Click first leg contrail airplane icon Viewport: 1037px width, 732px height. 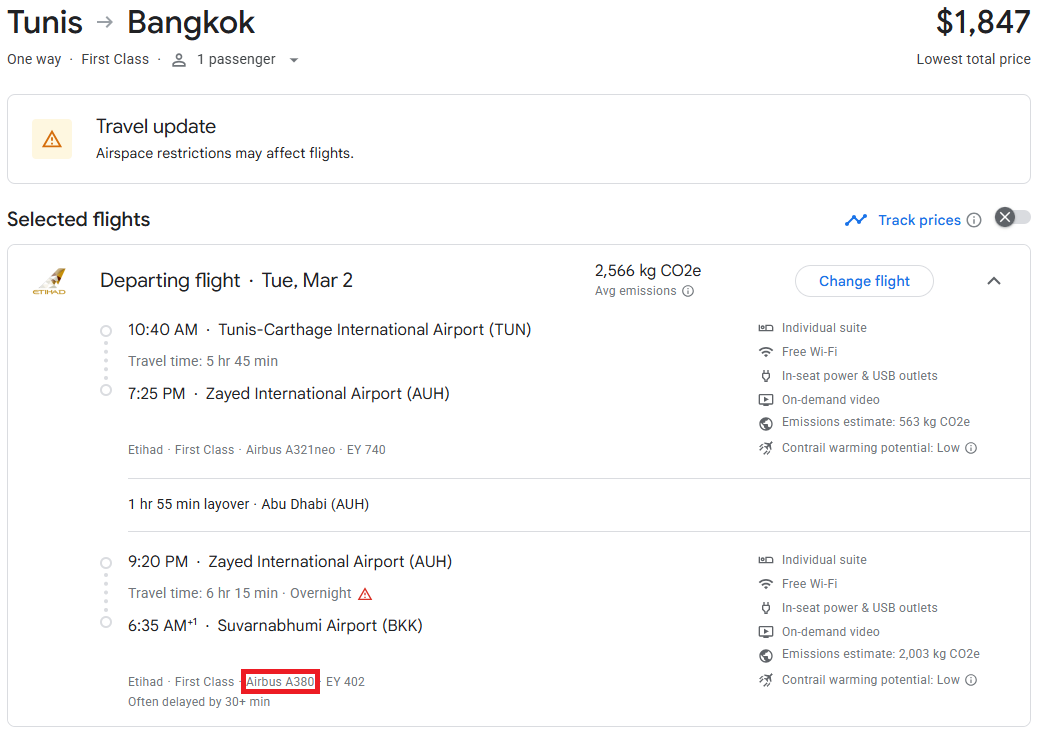pyautogui.click(x=765, y=448)
